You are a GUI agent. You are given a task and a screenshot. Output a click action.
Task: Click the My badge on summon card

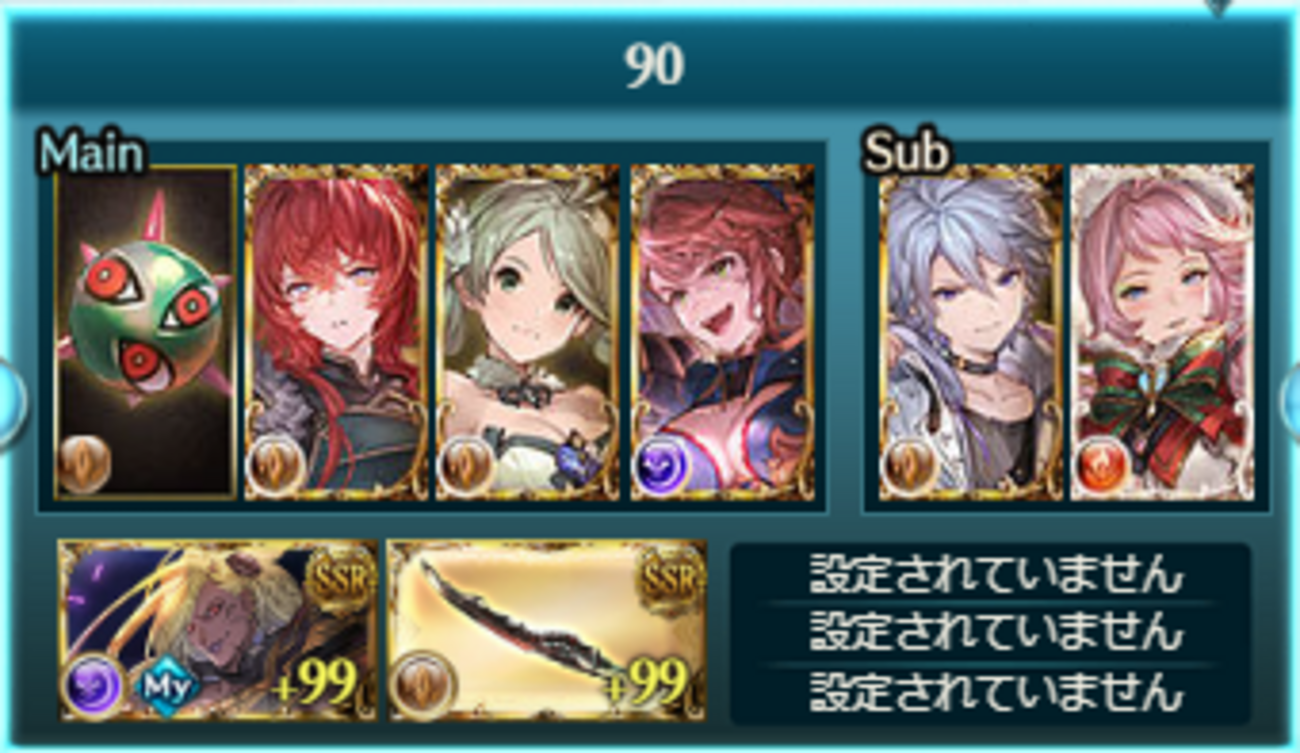(x=165, y=686)
